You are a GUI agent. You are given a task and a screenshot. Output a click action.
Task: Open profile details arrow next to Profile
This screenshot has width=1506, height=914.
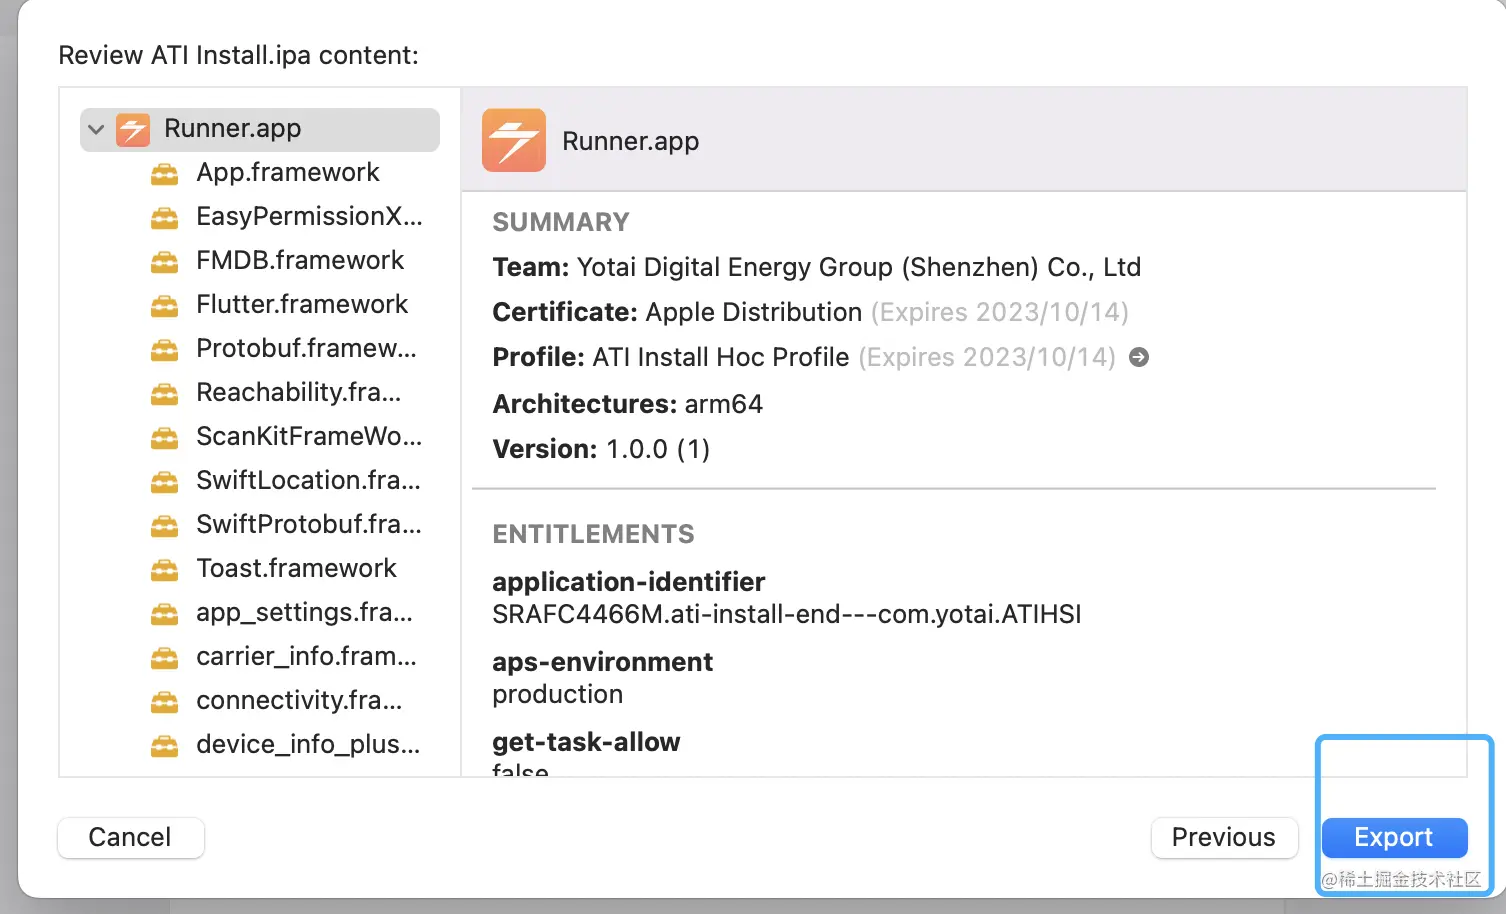[x=1139, y=357]
